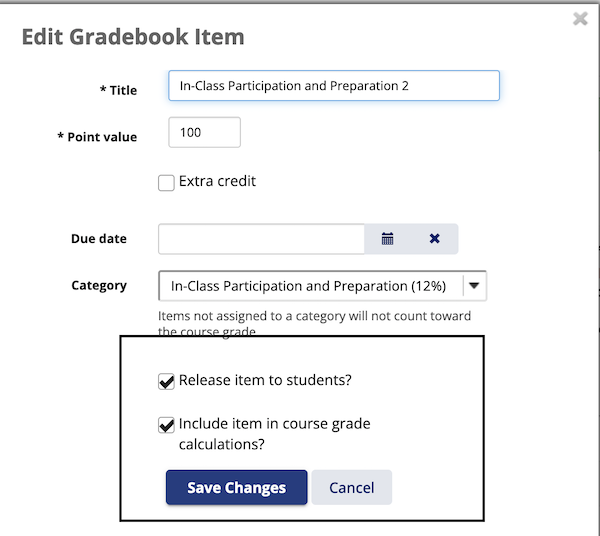Click the "Category" field label
Image resolution: width=600 pixels, height=536 pixels.
(99, 286)
